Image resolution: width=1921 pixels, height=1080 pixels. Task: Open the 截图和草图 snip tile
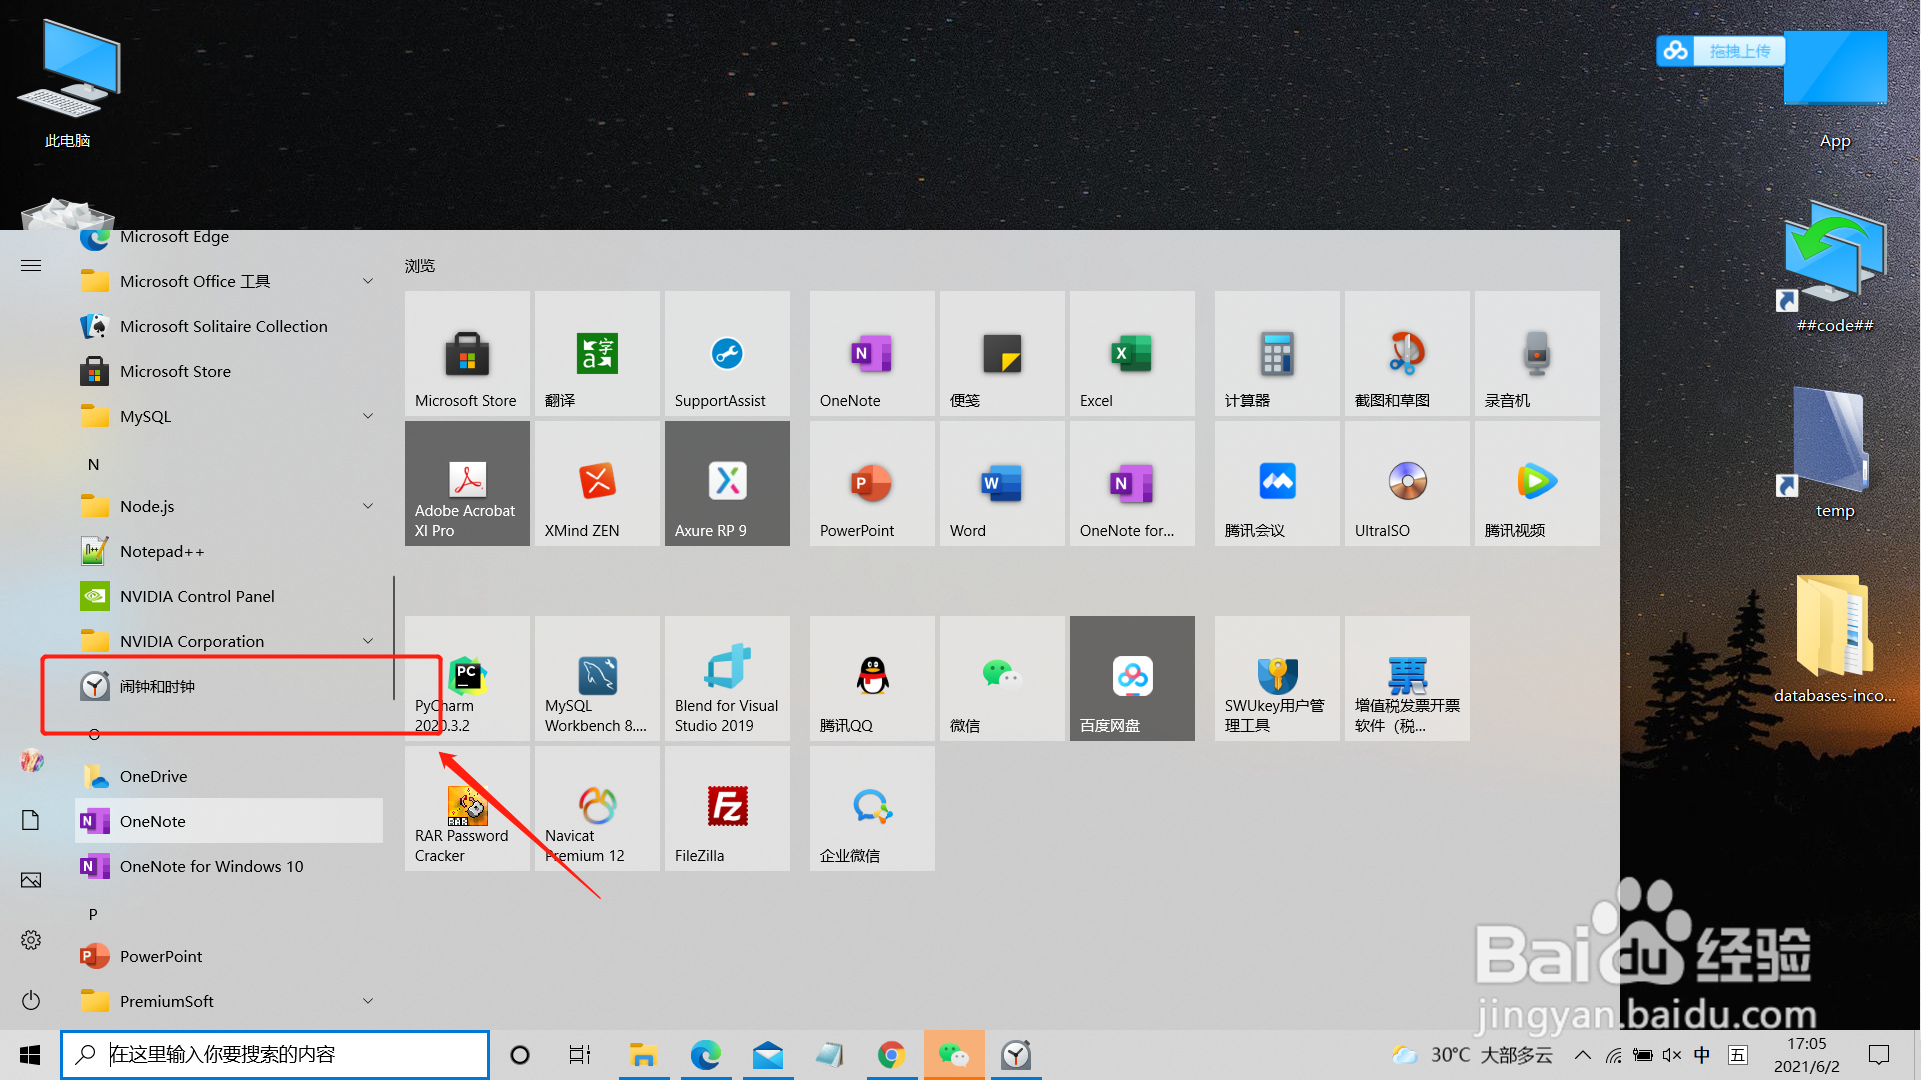(1407, 353)
